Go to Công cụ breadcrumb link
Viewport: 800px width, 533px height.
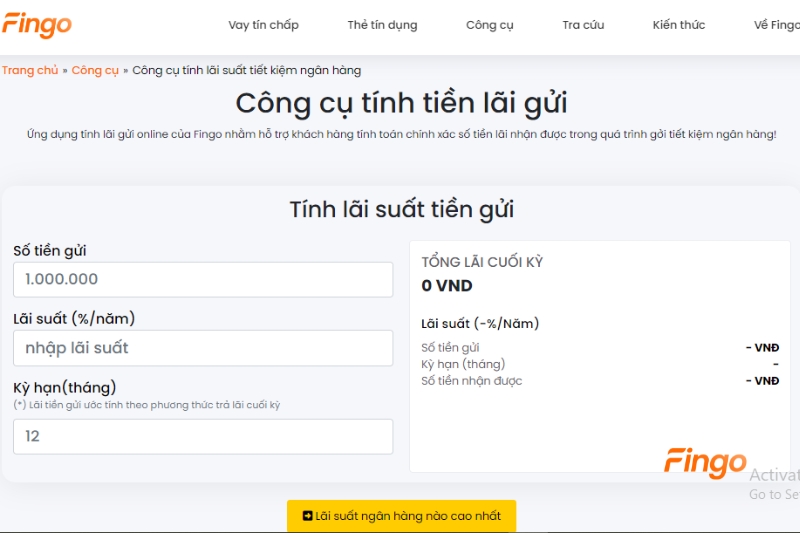pyautogui.click(x=95, y=70)
